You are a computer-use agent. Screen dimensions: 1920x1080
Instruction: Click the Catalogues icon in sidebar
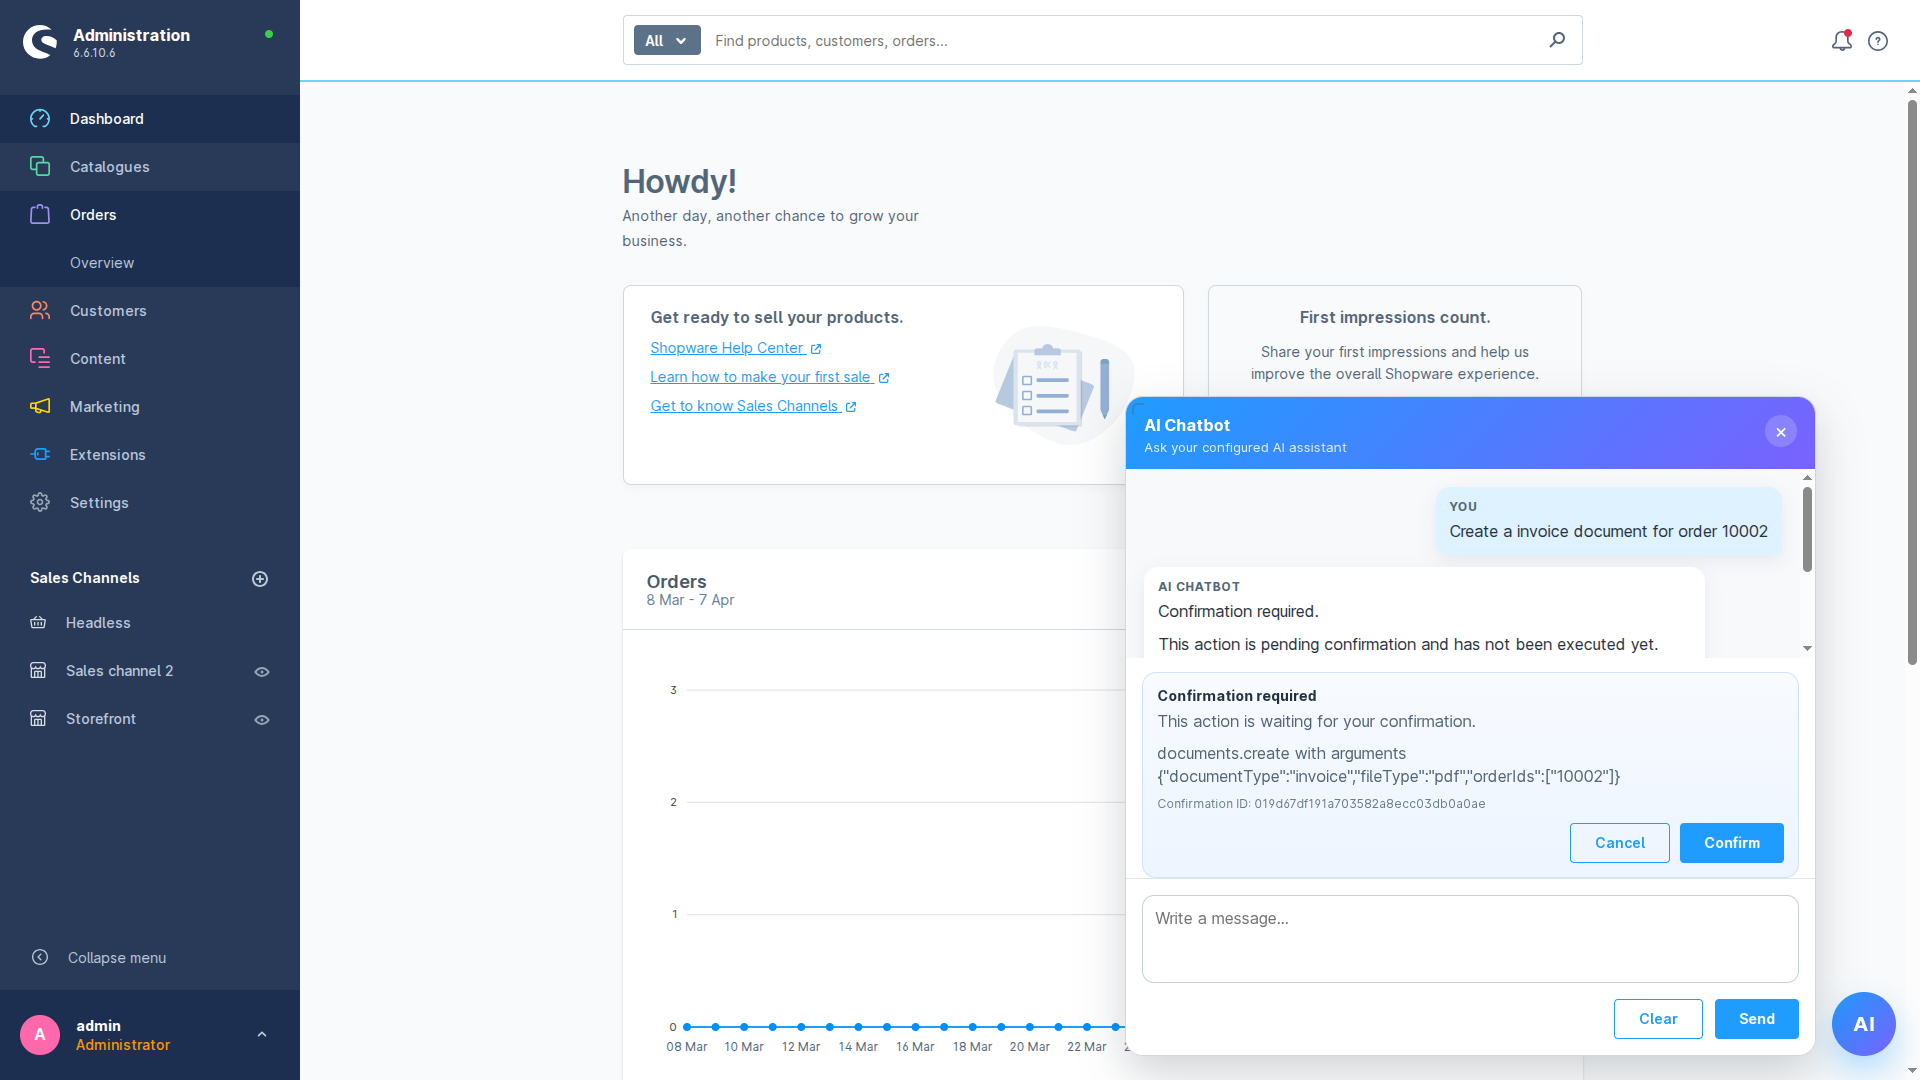[40, 167]
